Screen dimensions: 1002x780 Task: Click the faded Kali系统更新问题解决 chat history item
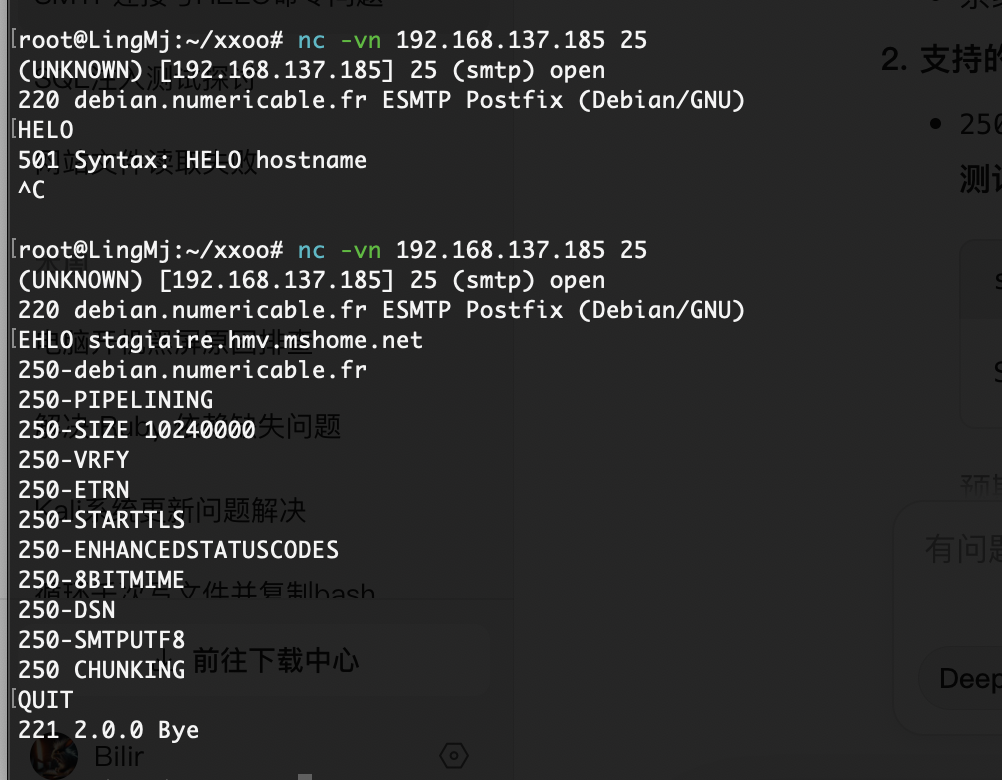click(x=170, y=510)
